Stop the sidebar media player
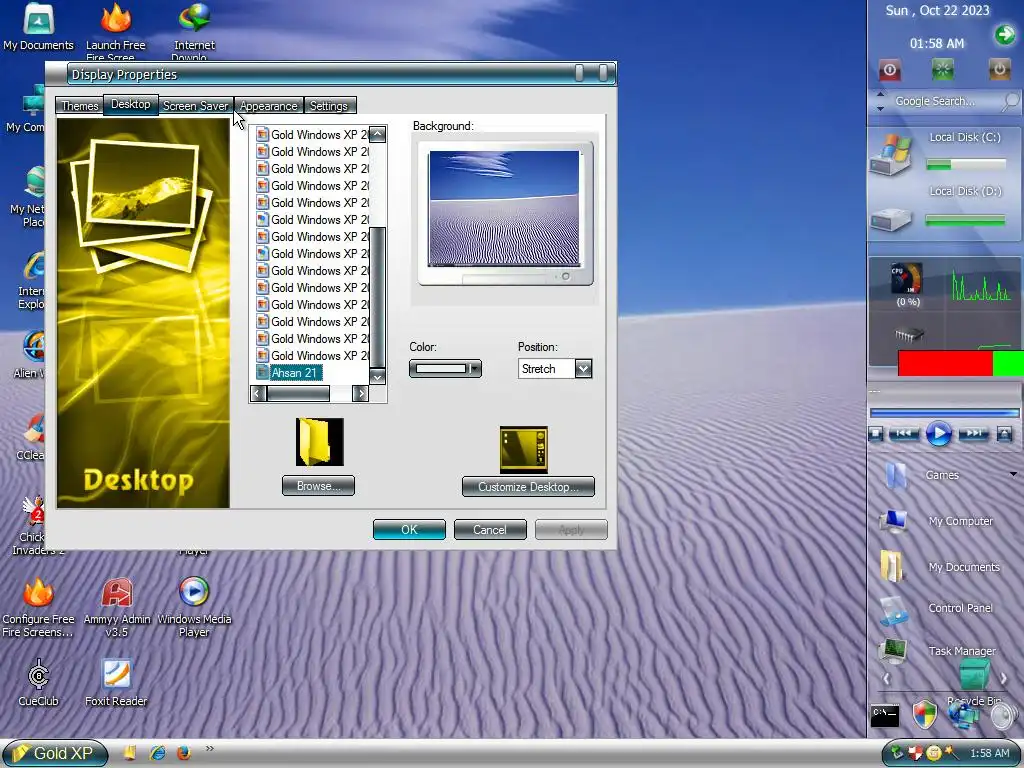1024x768 pixels. click(x=876, y=434)
